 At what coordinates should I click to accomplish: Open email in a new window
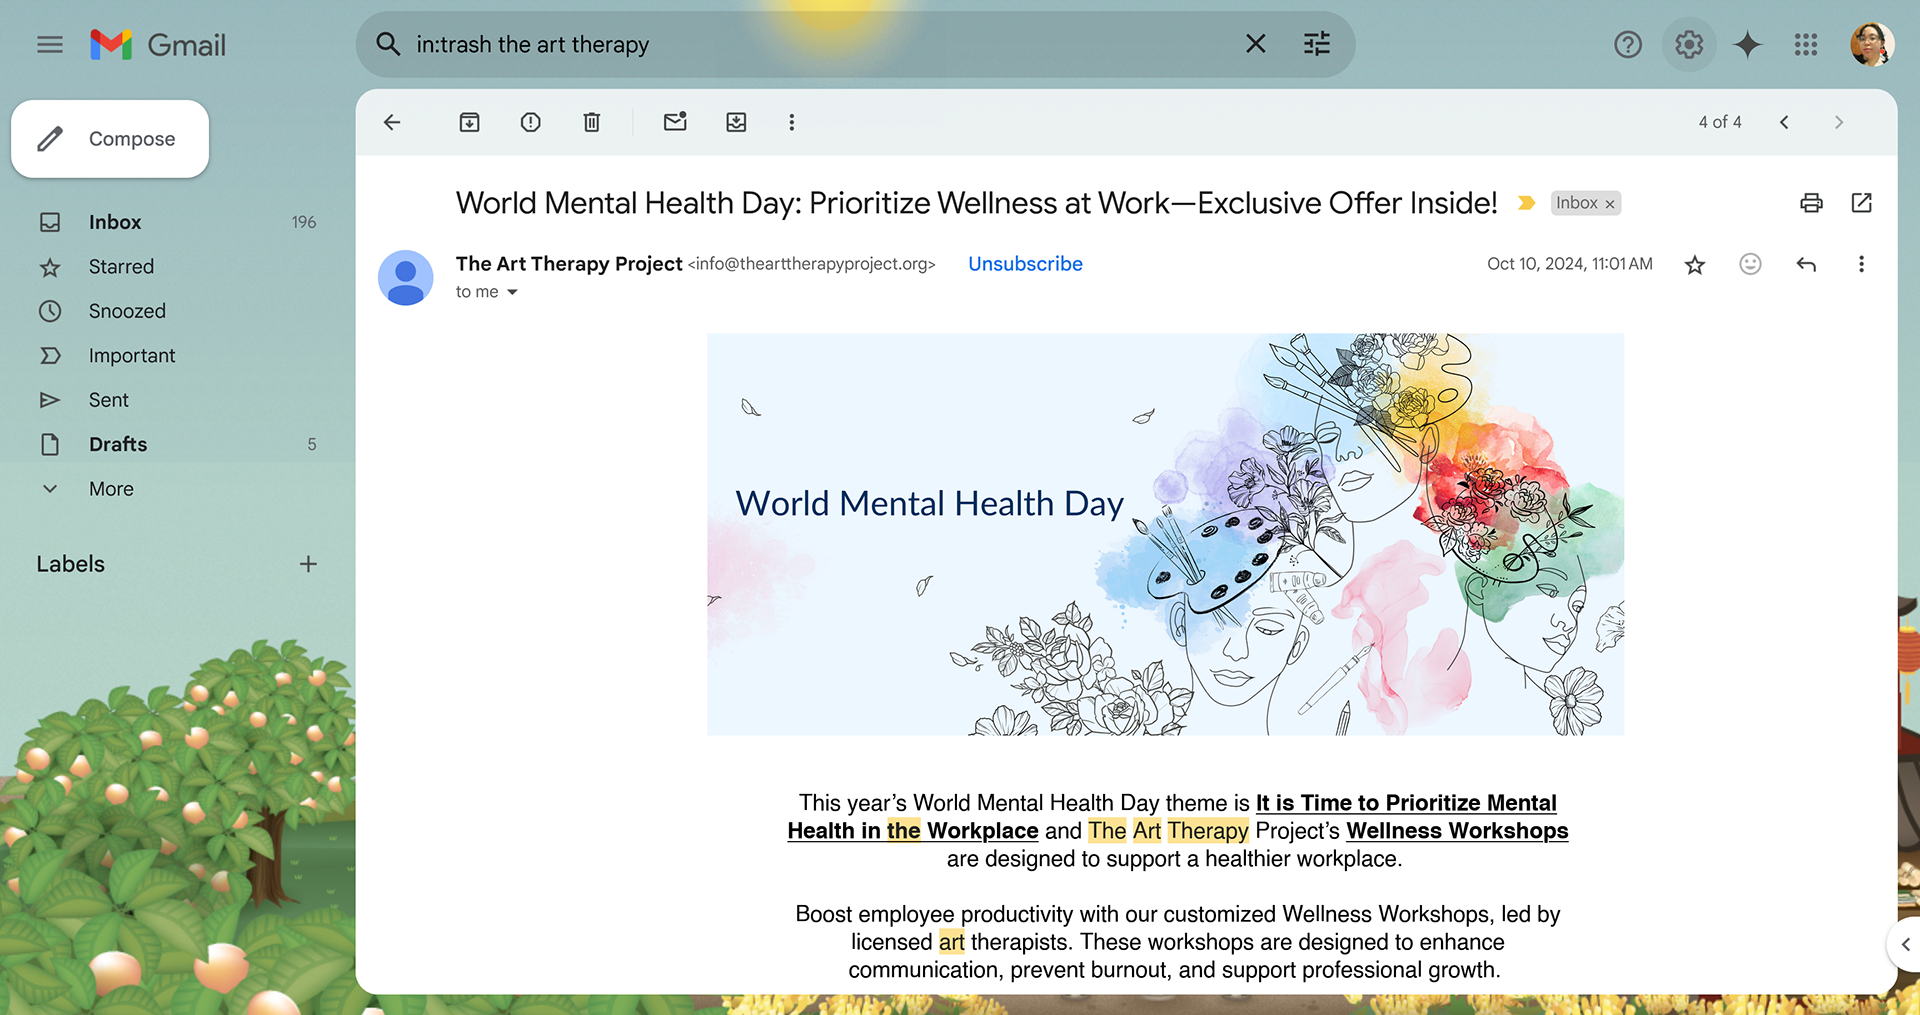1861,203
